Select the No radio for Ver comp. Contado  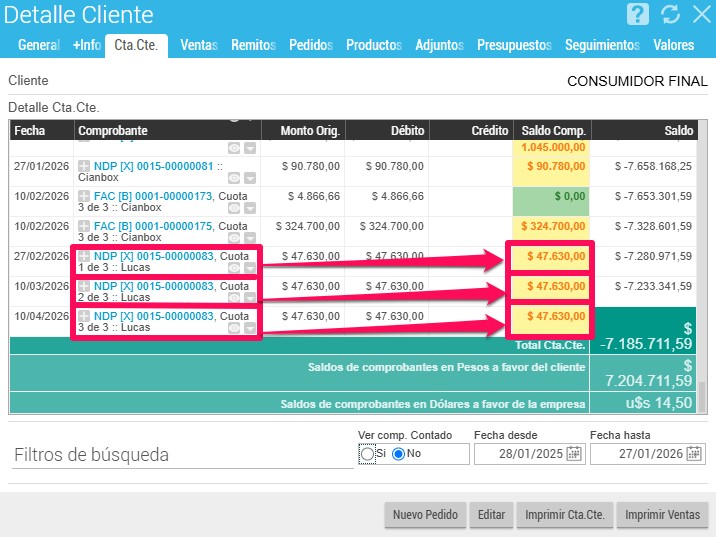[x=398, y=454]
